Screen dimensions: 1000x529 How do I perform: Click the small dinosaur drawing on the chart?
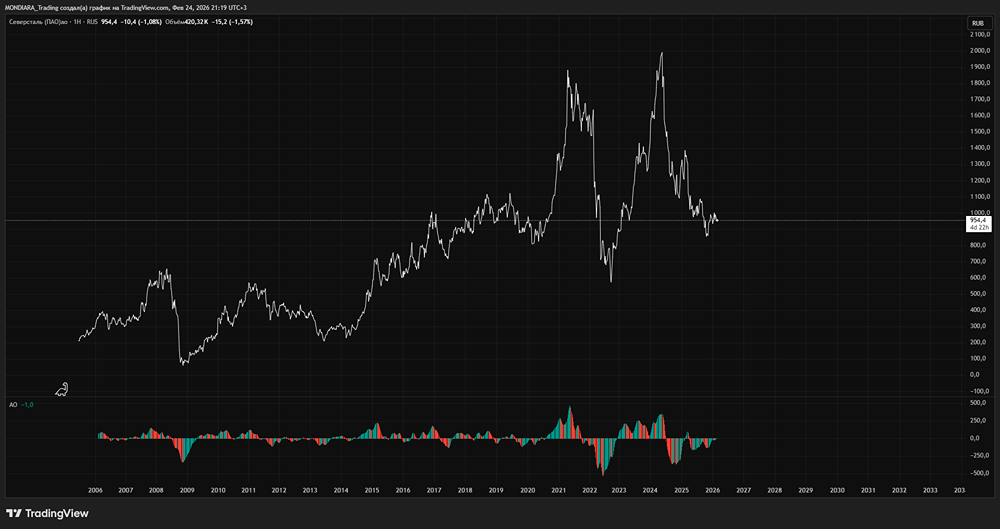click(x=62, y=389)
